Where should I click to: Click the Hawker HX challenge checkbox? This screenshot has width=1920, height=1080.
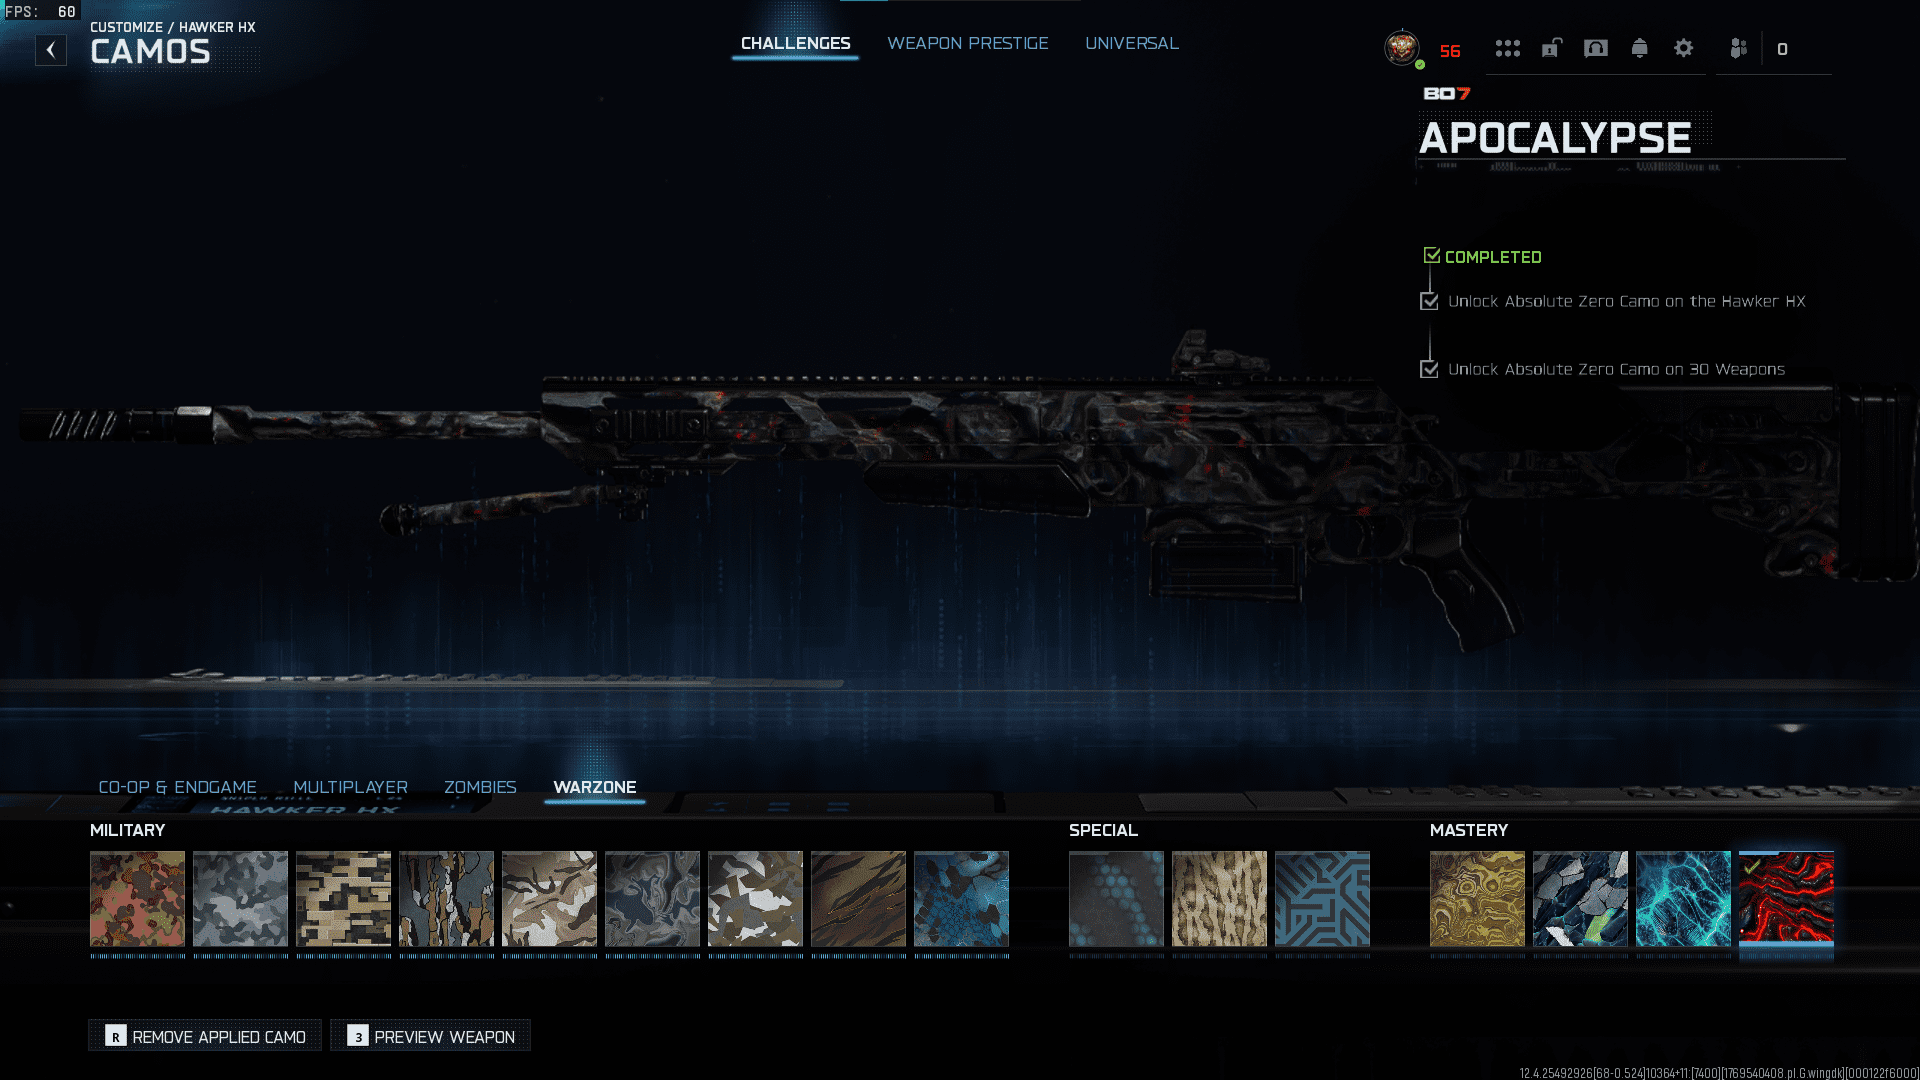pyautogui.click(x=1430, y=301)
